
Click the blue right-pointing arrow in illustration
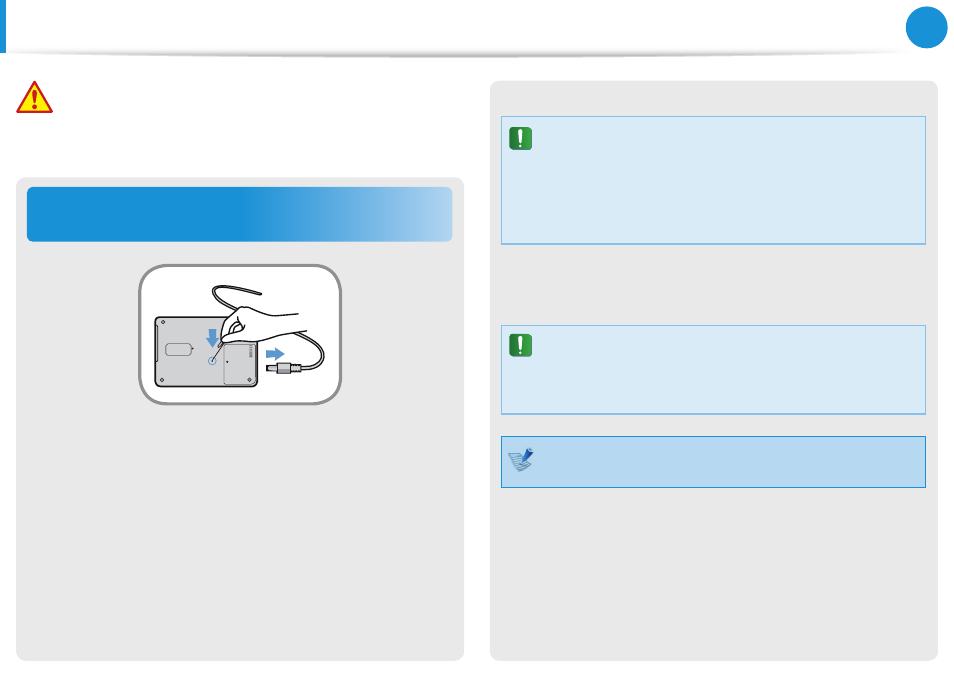click(x=275, y=353)
